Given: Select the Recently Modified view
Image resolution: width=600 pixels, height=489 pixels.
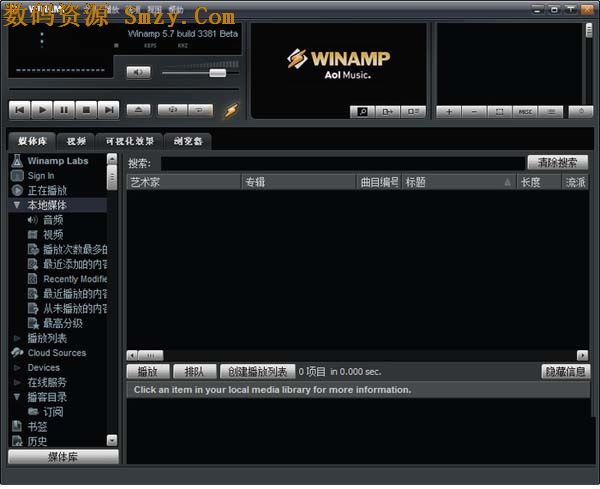Looking at the screenshot, I should pos(67,279).
